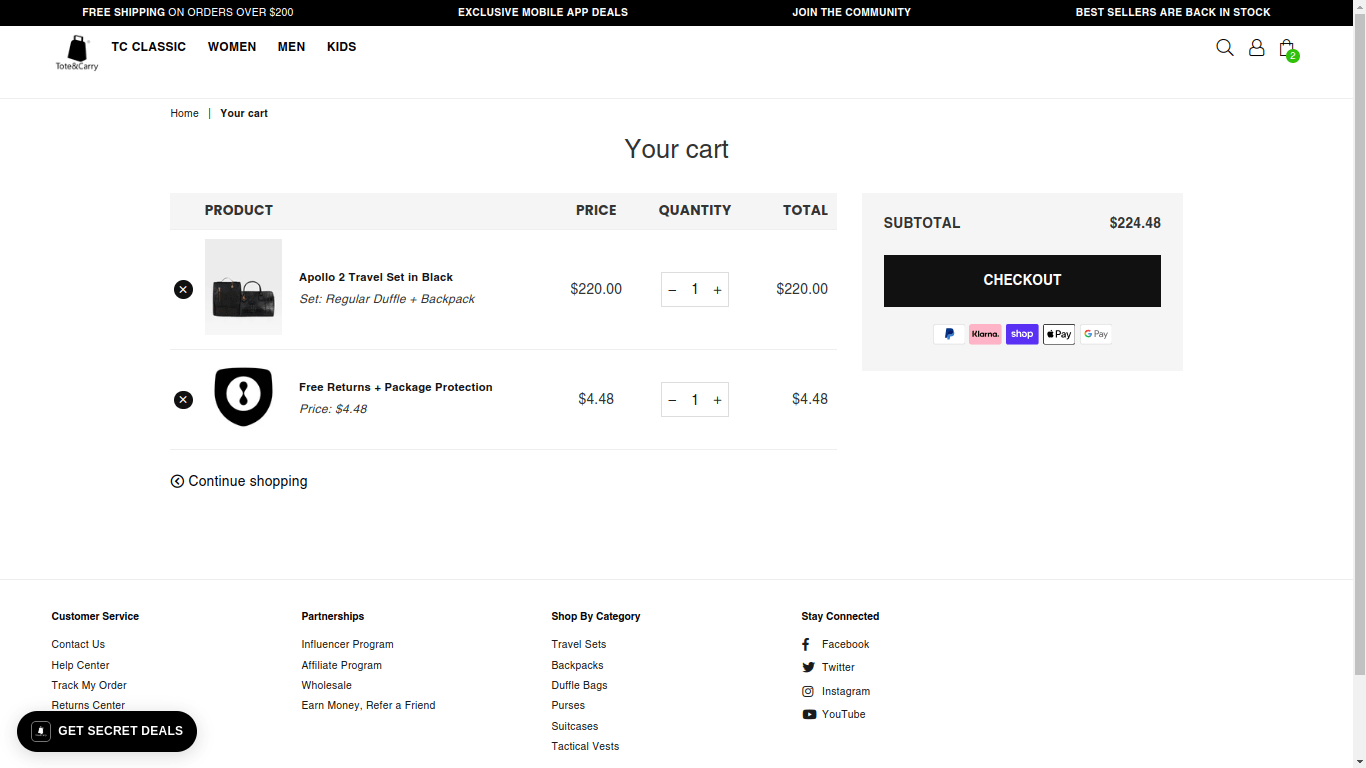Select the PayPal payment icon
This screenshot has width=1366, height=768.
[x=949, y=334]
